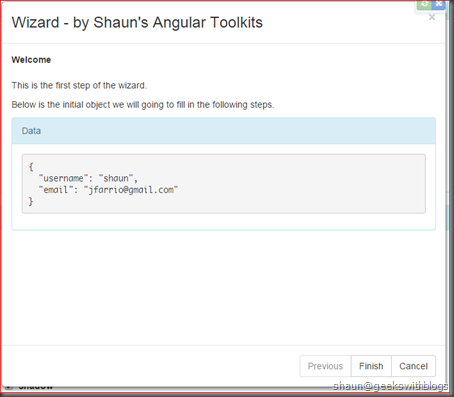Click the Finish button

371,366
